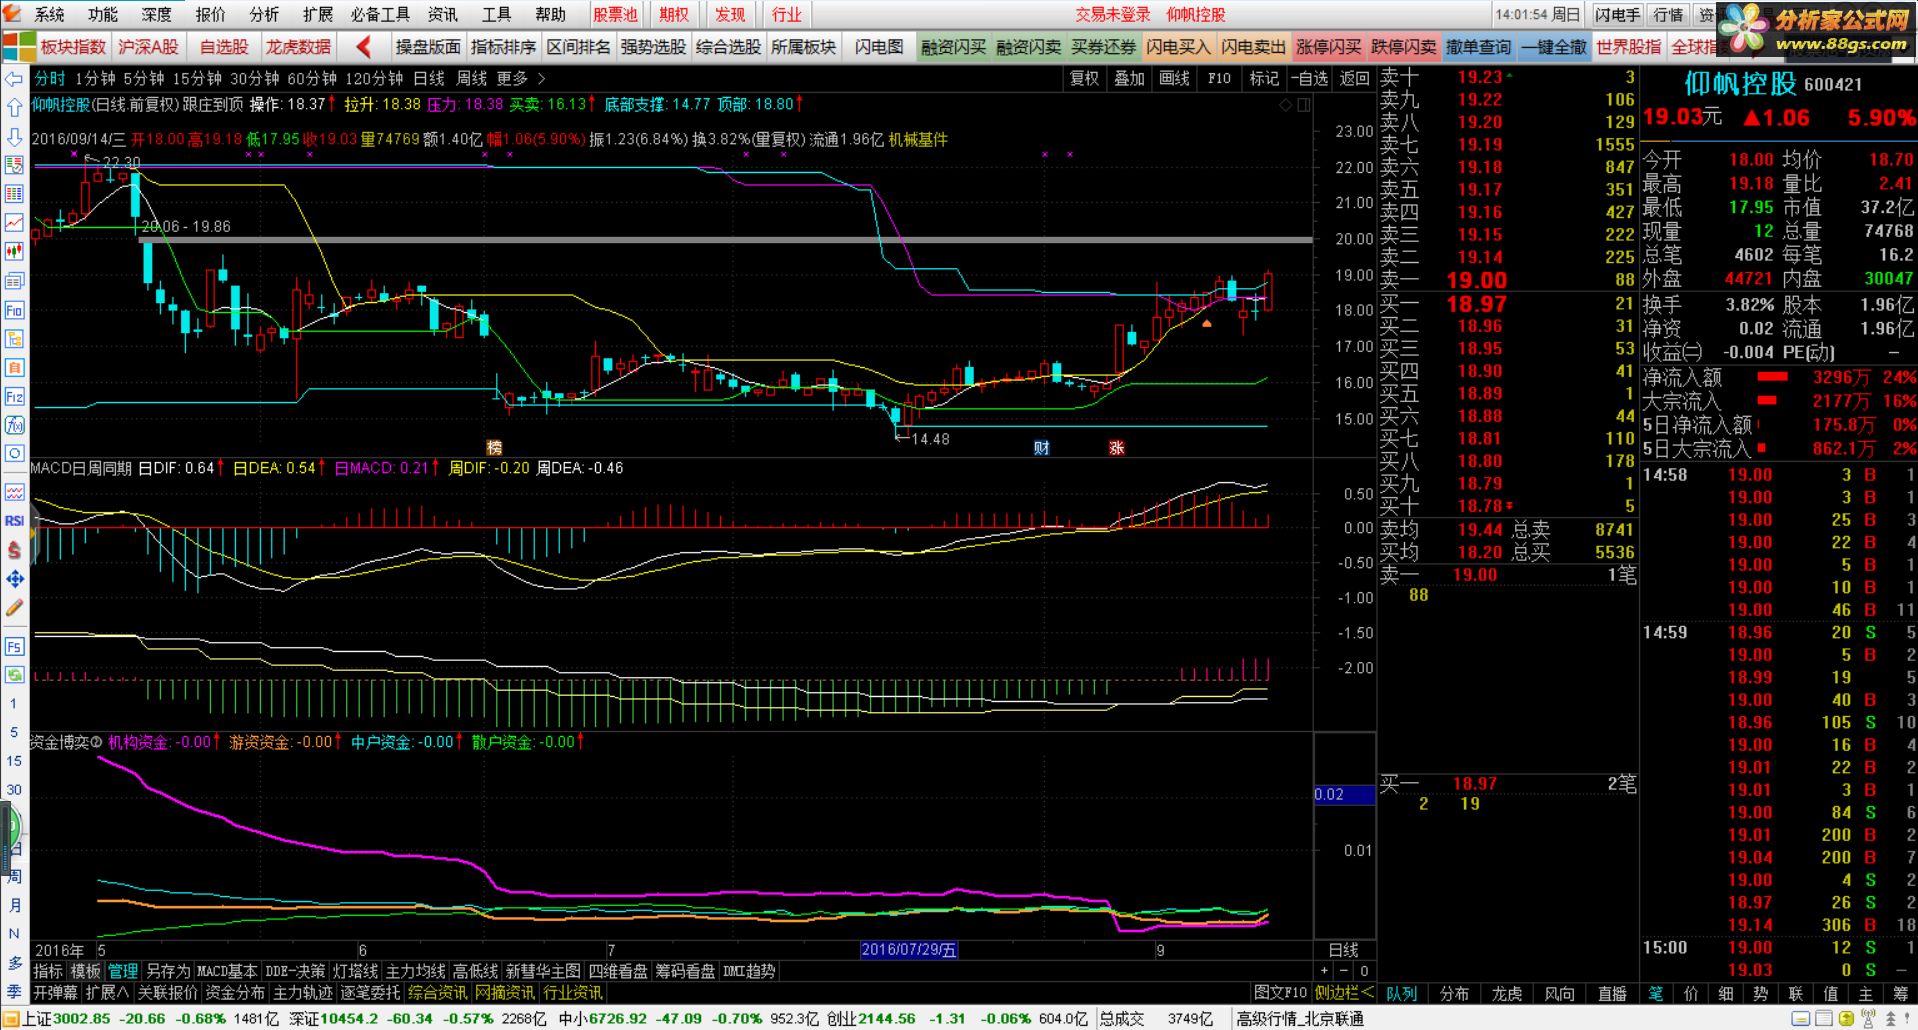Open the 帮助 menu
The width and height of the screenshot is (1918, 1030).
550,14
